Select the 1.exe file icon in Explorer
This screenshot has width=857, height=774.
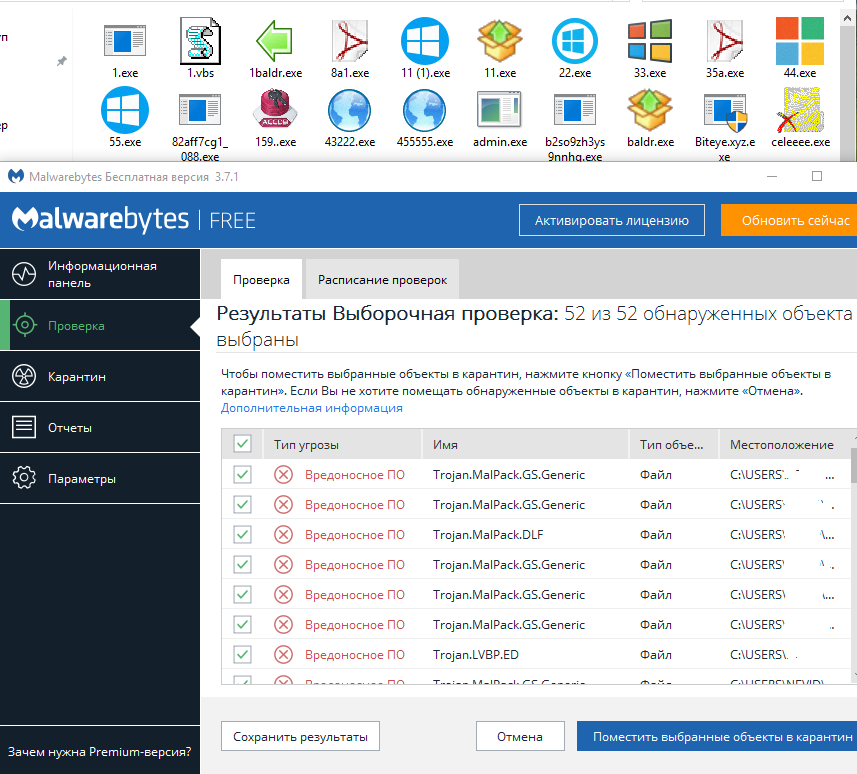(125, 41)
